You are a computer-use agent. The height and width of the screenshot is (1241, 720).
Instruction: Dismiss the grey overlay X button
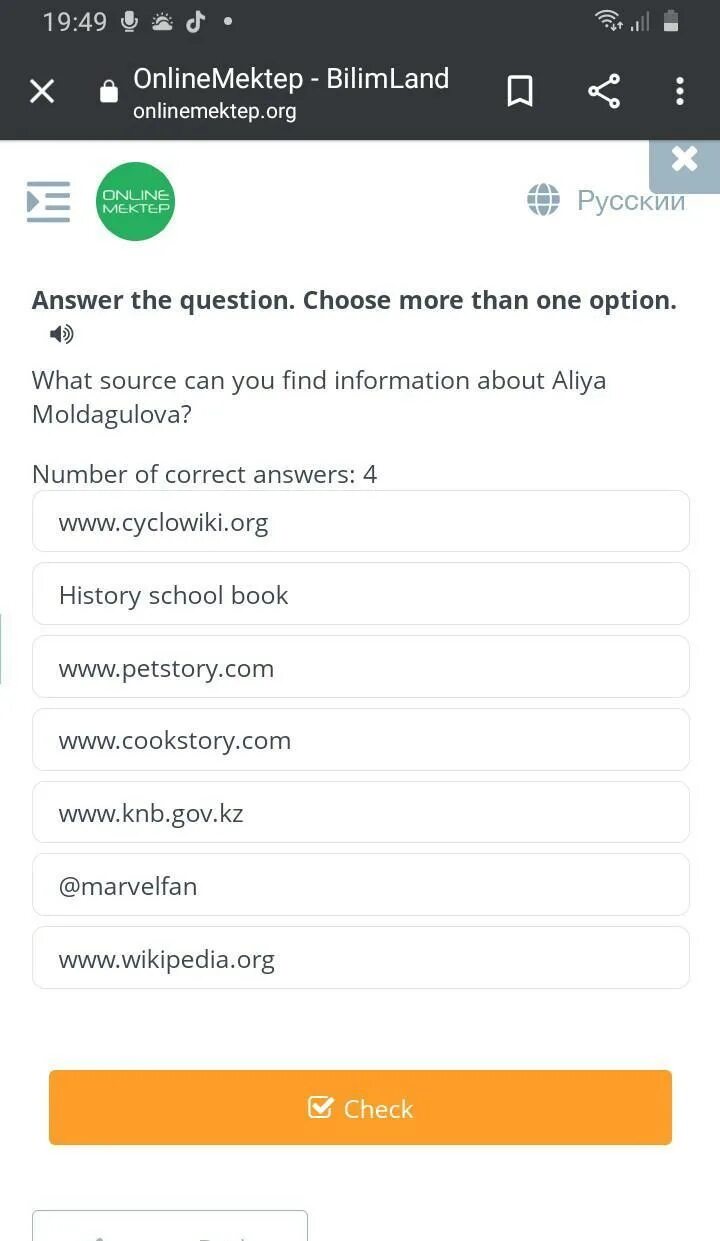pyautogui.click(x=685, y=160)
